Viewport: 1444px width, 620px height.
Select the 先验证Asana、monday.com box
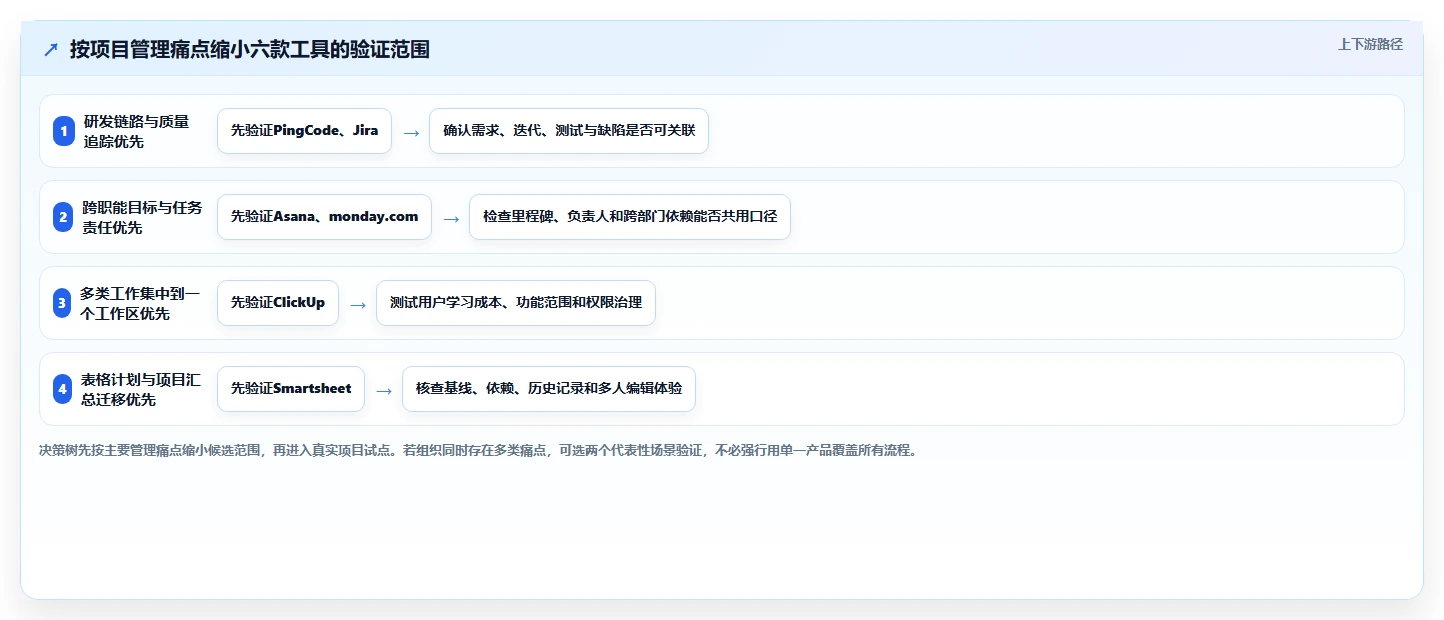pyautogui.click(x=324, y=217)
